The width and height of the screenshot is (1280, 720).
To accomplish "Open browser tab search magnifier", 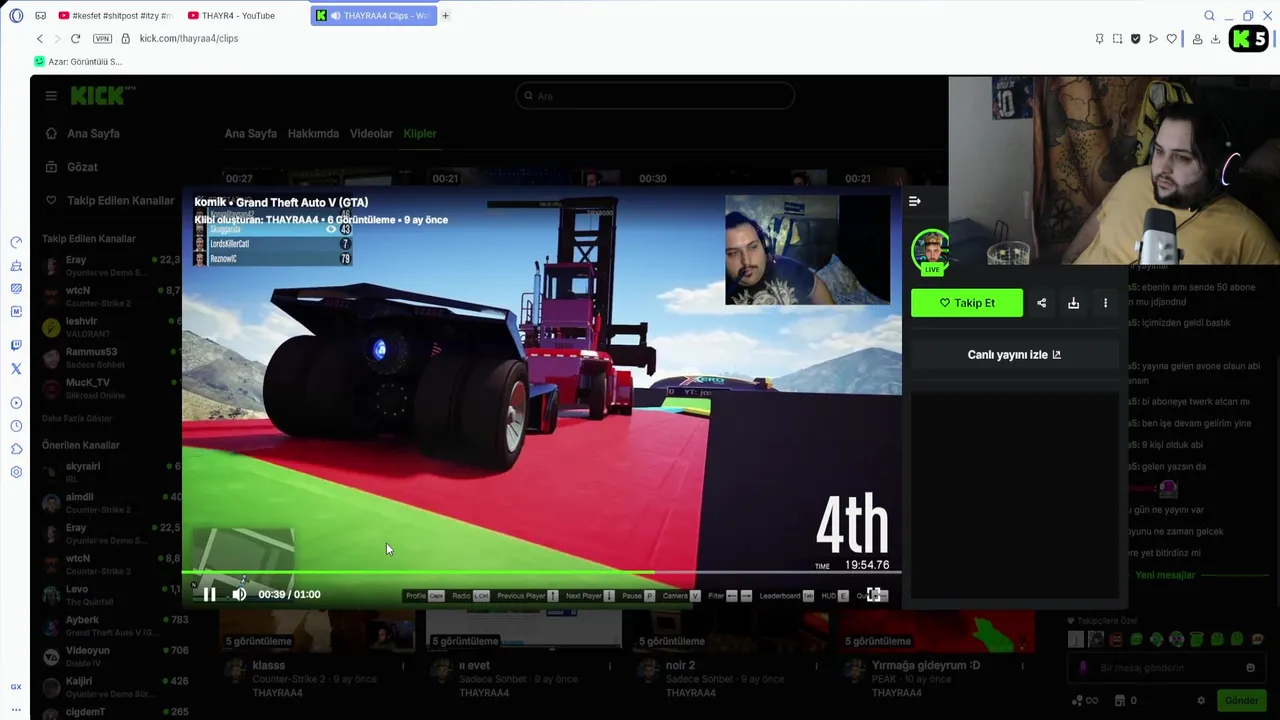I will pyautogui.click(x=1209, y=15).
